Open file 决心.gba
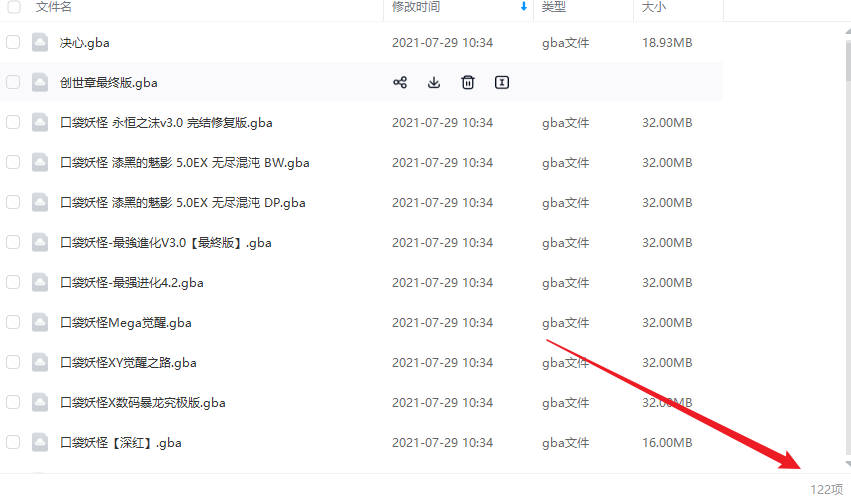This screenshot has height=502, width=851. pyautogui.click(x=85, y=43)
